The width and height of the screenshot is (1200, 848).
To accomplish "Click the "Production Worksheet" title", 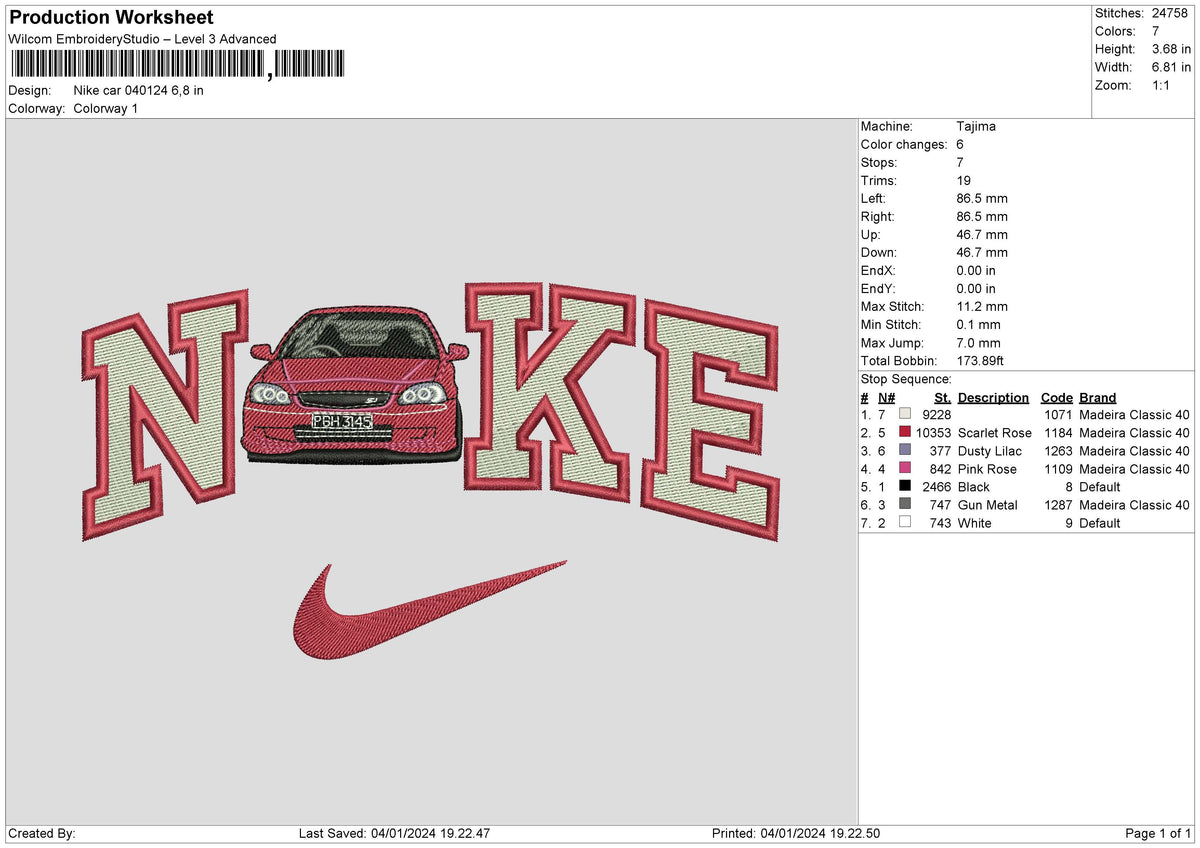I will (111, 18).
